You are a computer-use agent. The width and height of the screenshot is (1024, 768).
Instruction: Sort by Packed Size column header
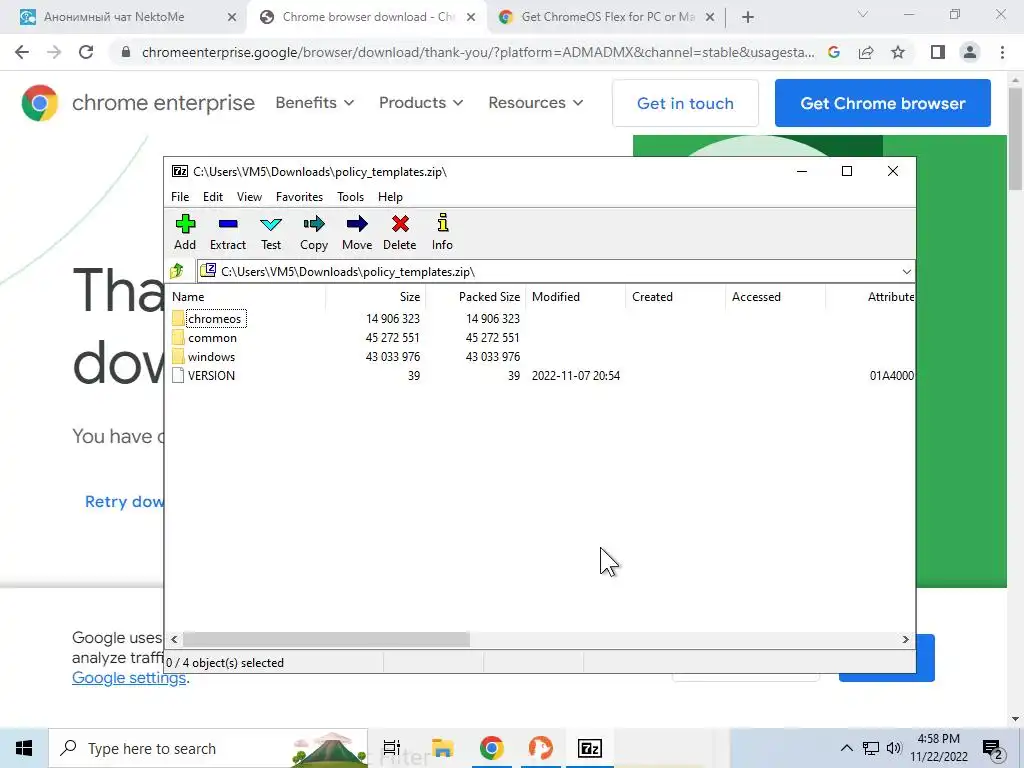point(475,296)
